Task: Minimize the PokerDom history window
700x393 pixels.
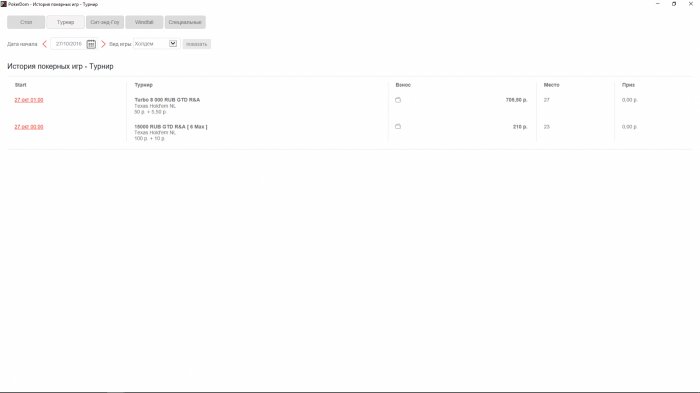Action: (658, 4)
